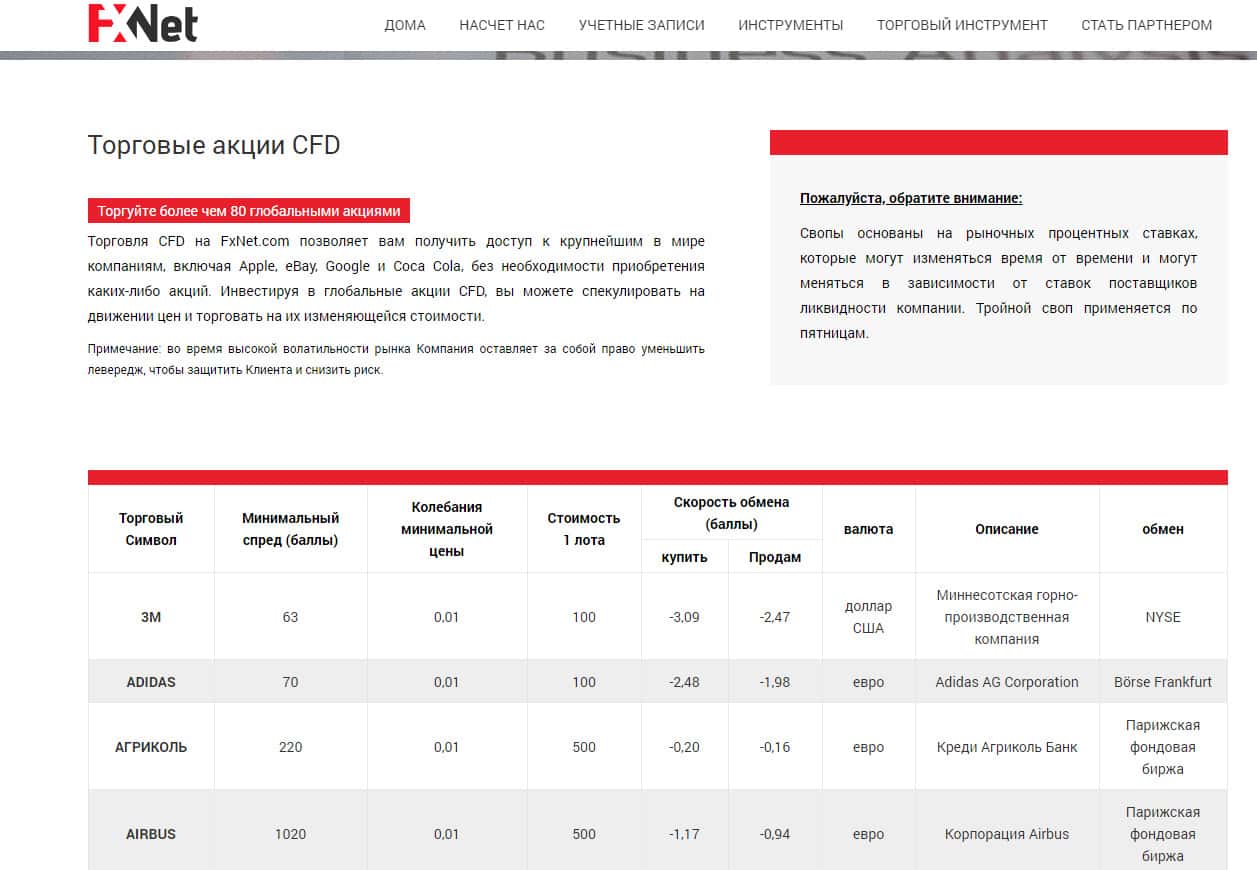Click the 'валюта' column header
1257x870 pixels.
pos(869,529)
